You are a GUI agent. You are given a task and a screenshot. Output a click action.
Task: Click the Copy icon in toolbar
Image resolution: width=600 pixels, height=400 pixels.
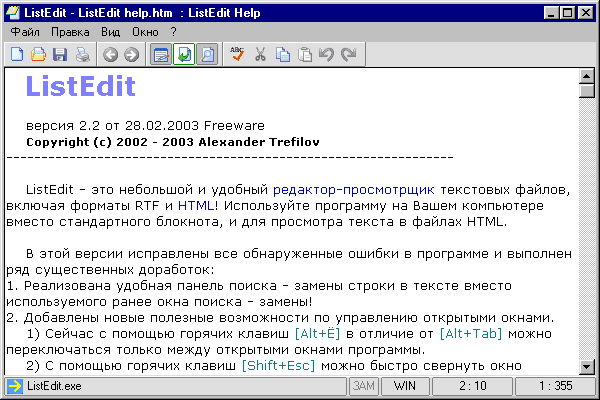coord(282,55)
